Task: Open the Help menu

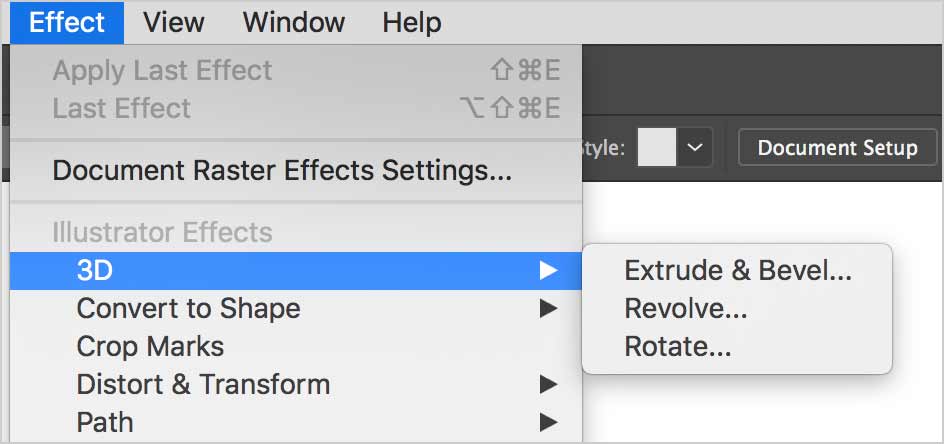Action: (x=412, y=23)
